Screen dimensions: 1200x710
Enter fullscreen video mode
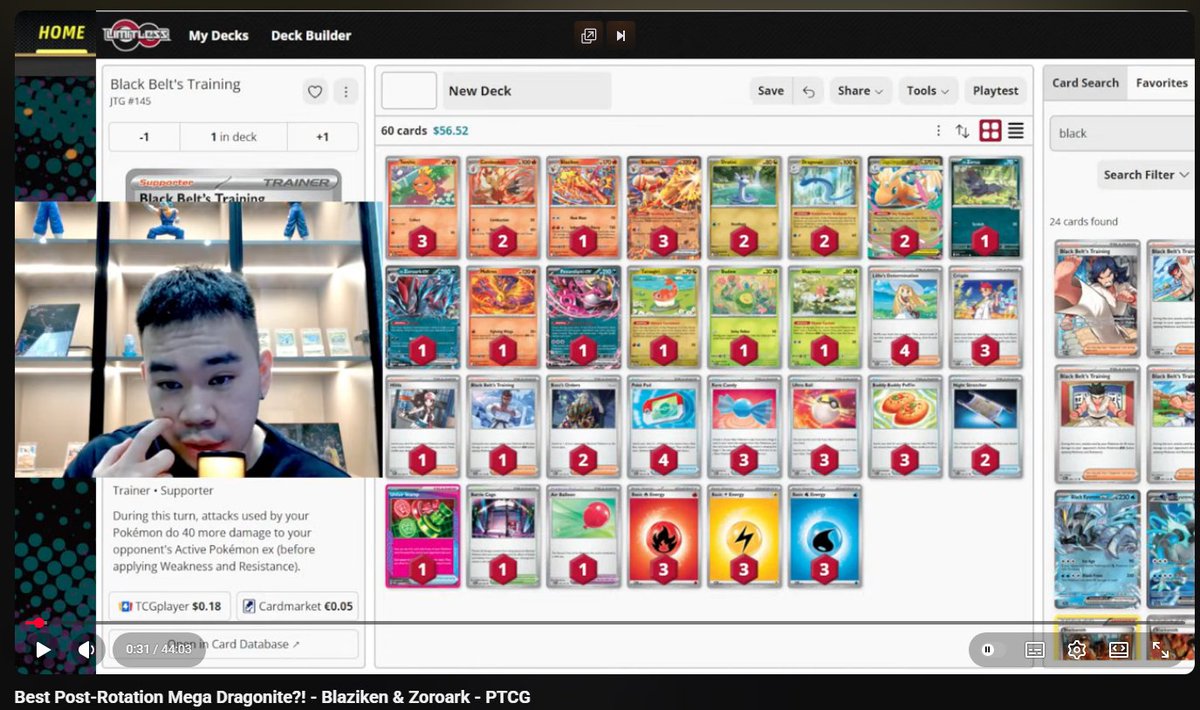1160,650
